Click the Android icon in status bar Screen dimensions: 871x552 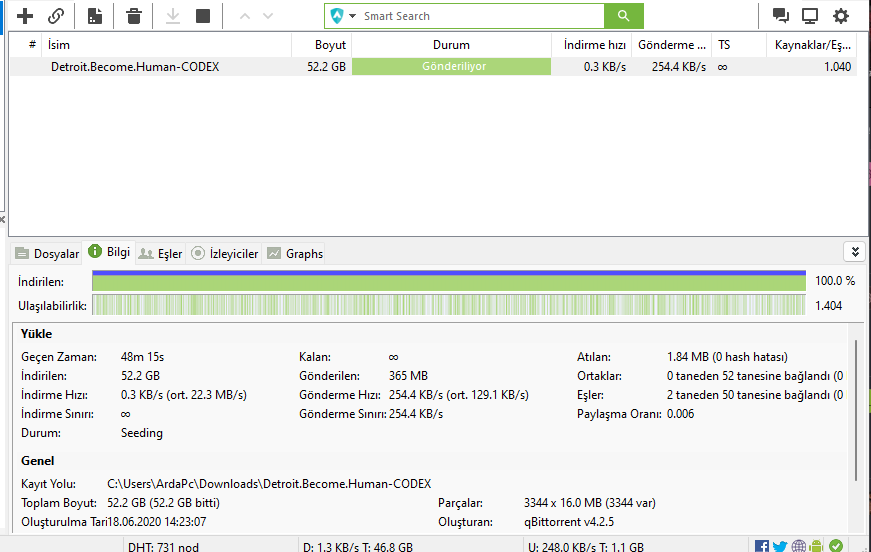click(816, 546)
